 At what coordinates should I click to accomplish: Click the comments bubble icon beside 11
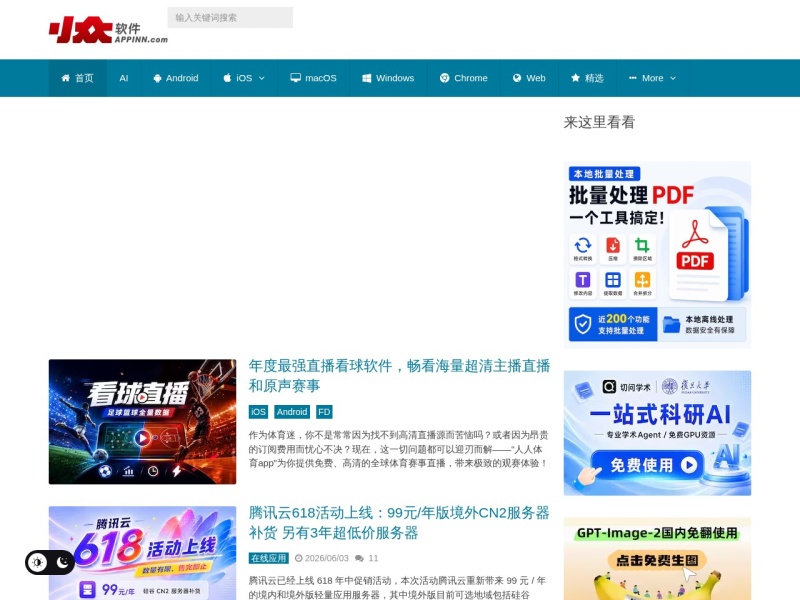(x=359, y=558)
